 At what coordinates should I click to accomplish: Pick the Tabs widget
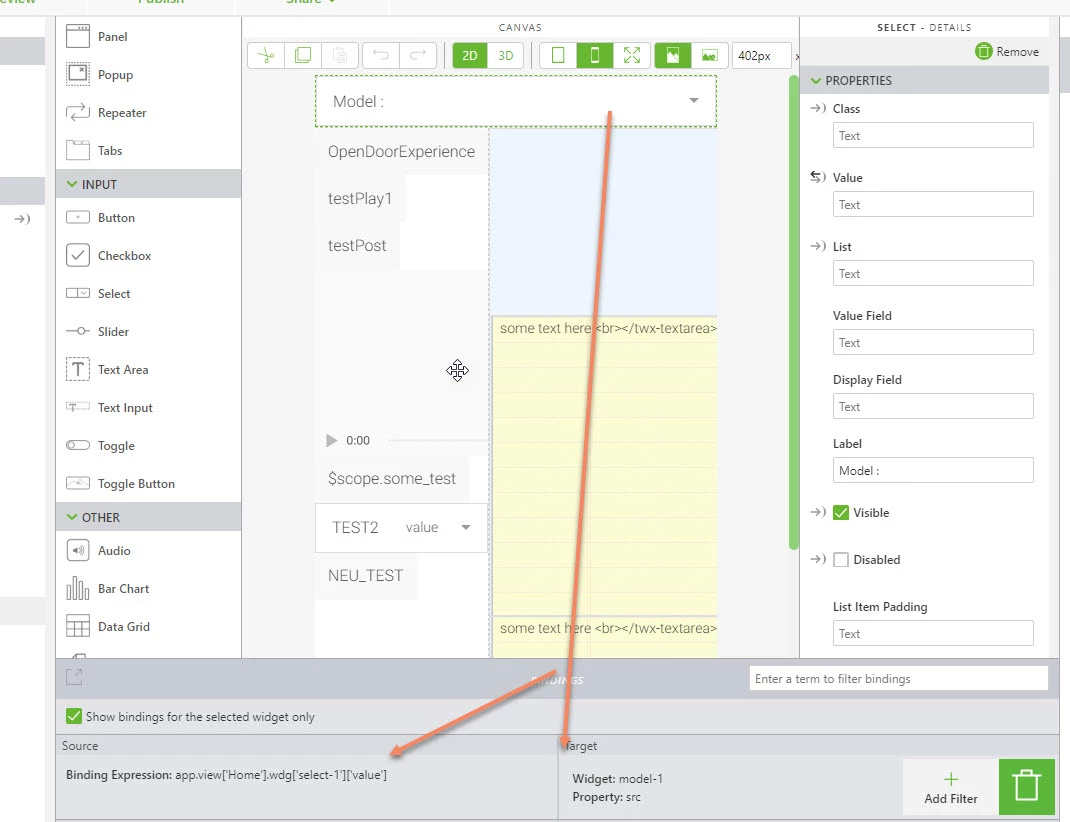tap(94, 151)
